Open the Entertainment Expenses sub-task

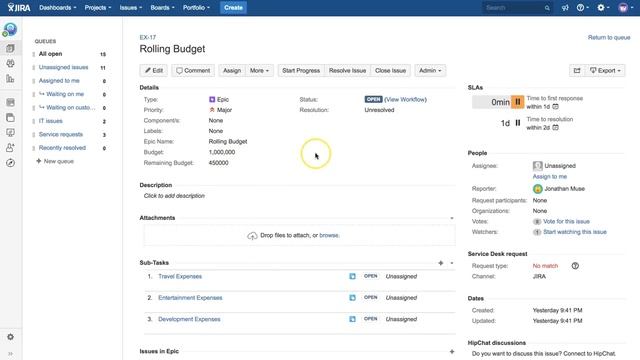(x=190, y=298)
